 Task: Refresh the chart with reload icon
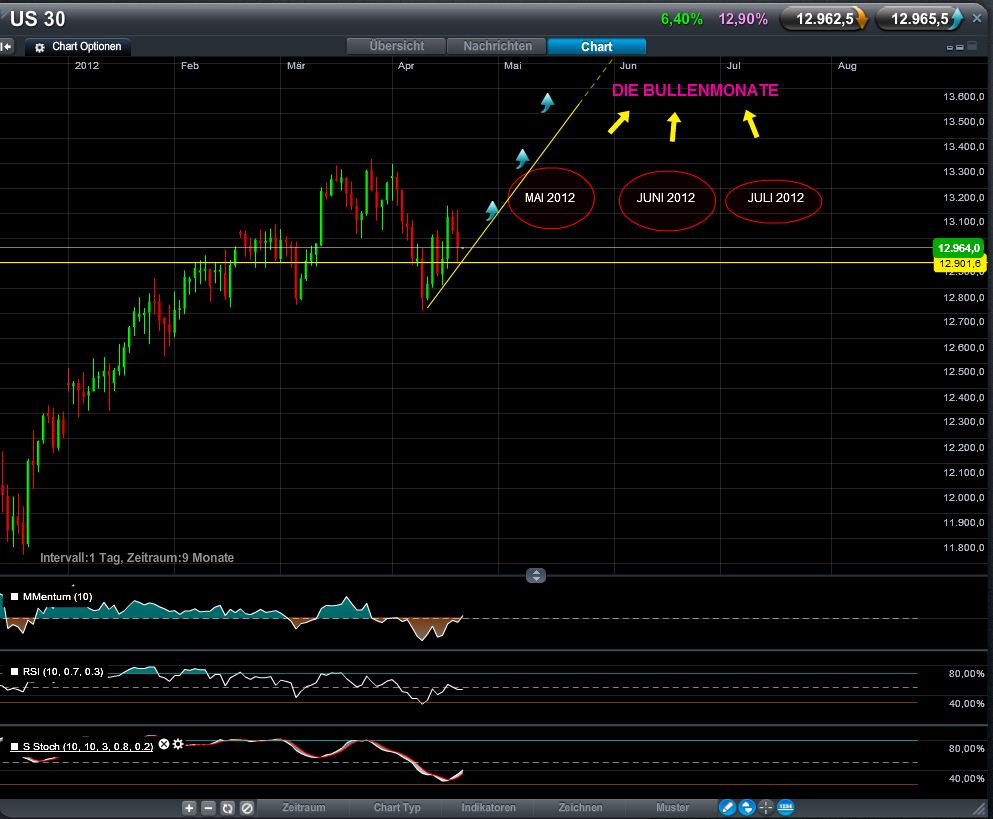227,808
